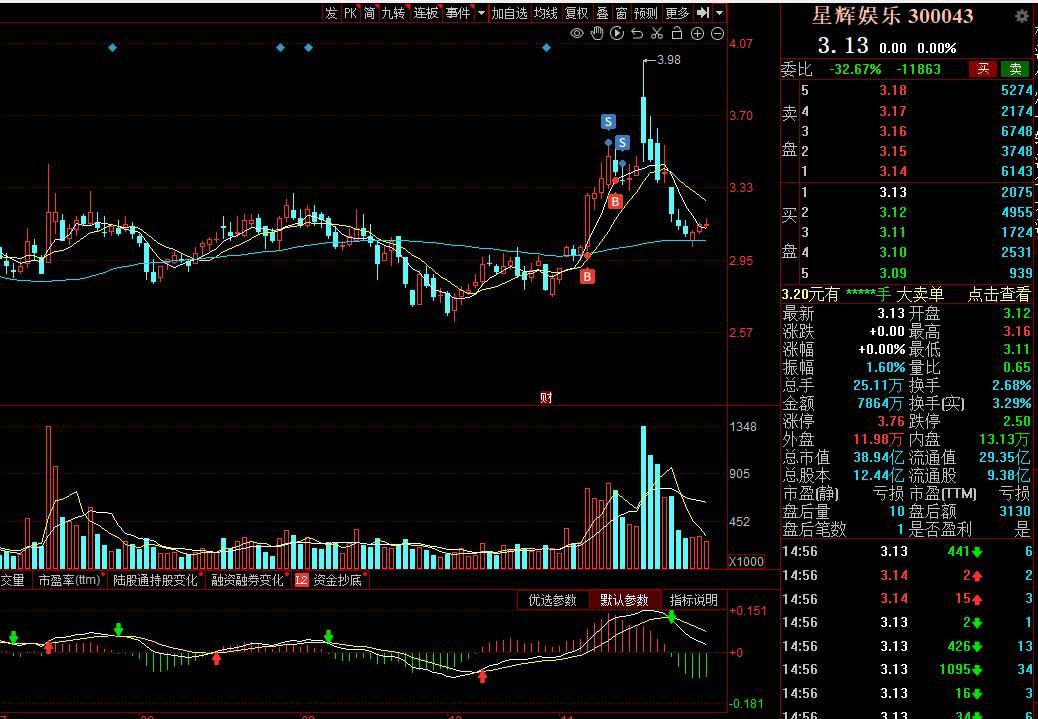
Task: Click the 发 toolbar button
Action: (331, 13)
